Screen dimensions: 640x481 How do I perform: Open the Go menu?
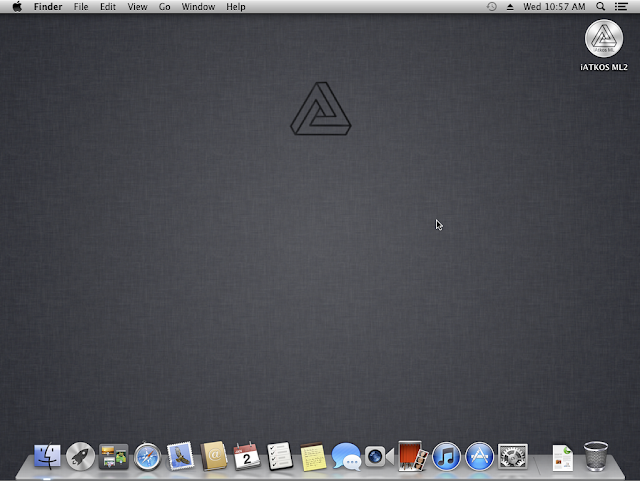pos(164,7)
